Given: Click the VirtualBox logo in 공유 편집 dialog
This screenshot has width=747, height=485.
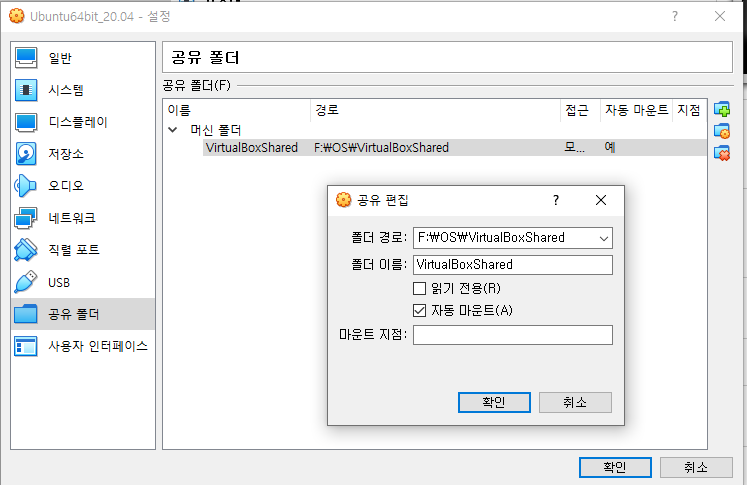Looking at the screenshot, I should (x=343, y=200).
